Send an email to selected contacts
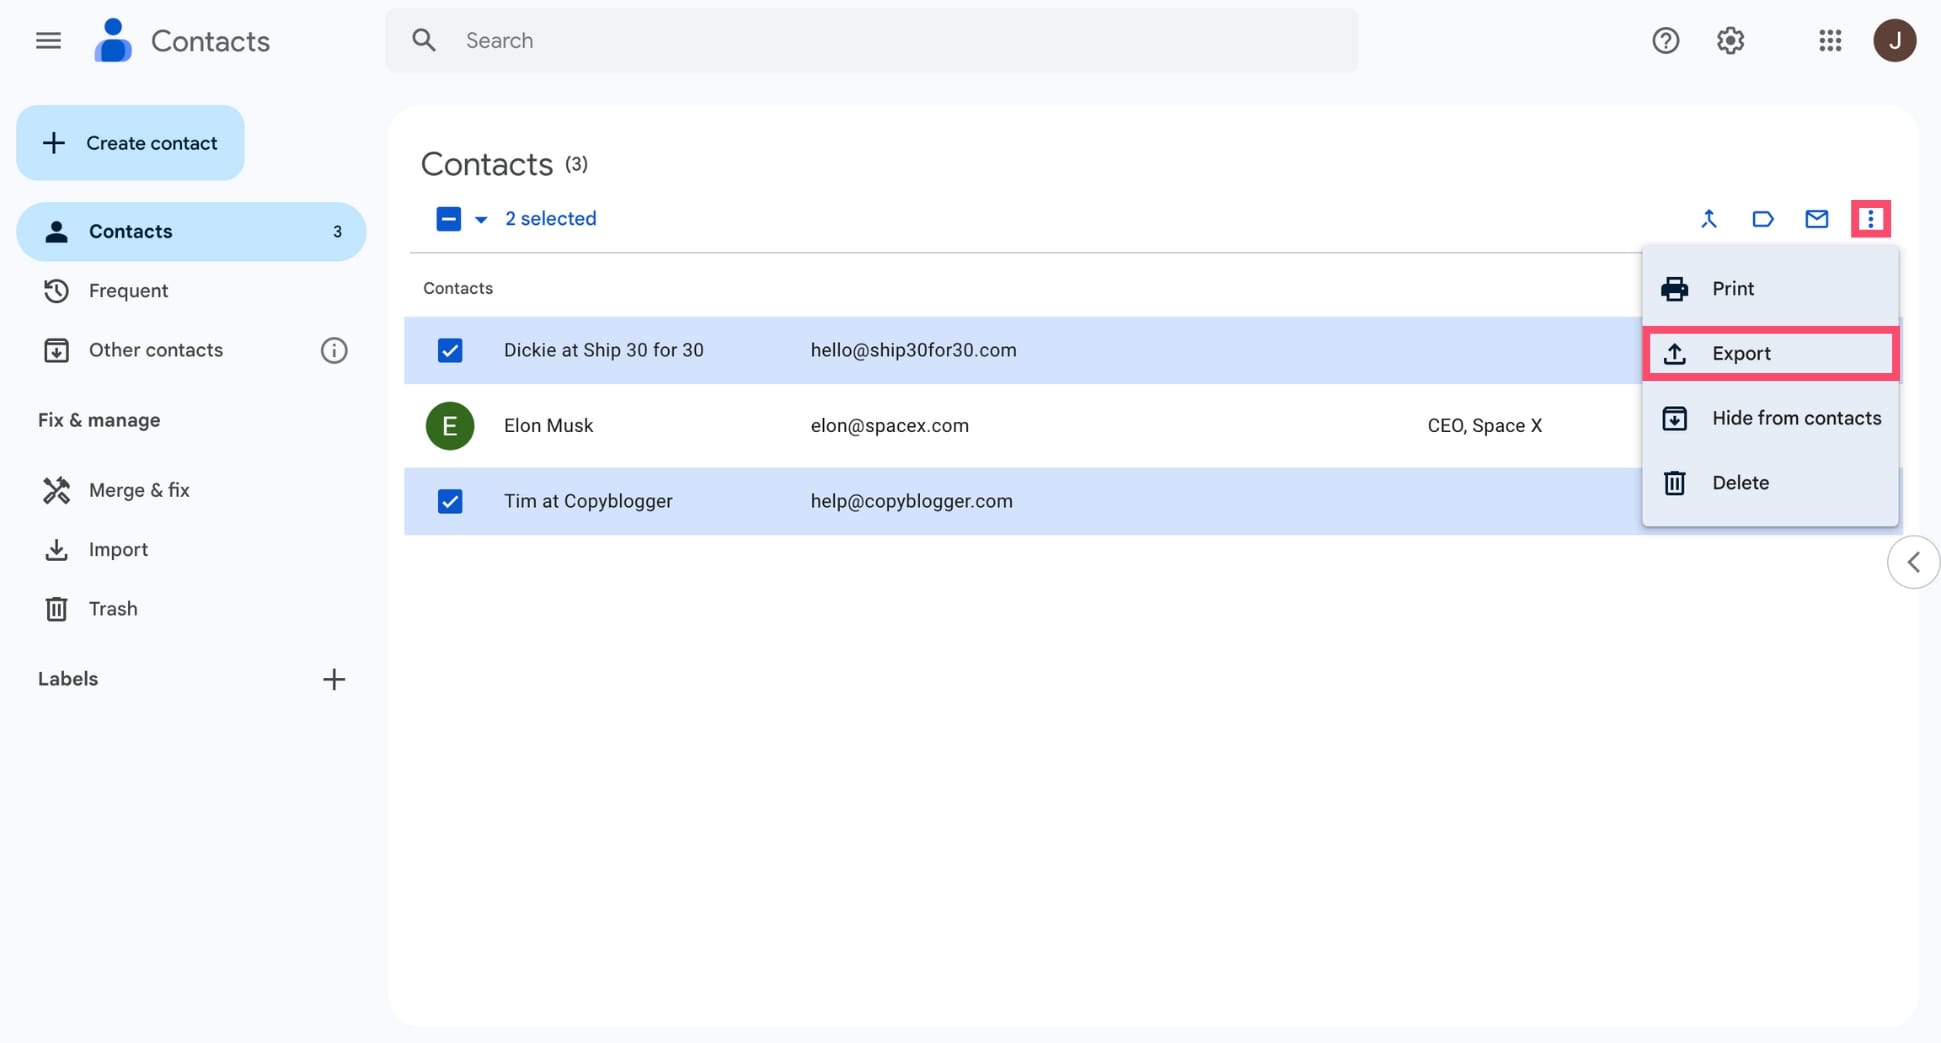The width and height of the screenshot is (1941, 1043). [1817, 219]
